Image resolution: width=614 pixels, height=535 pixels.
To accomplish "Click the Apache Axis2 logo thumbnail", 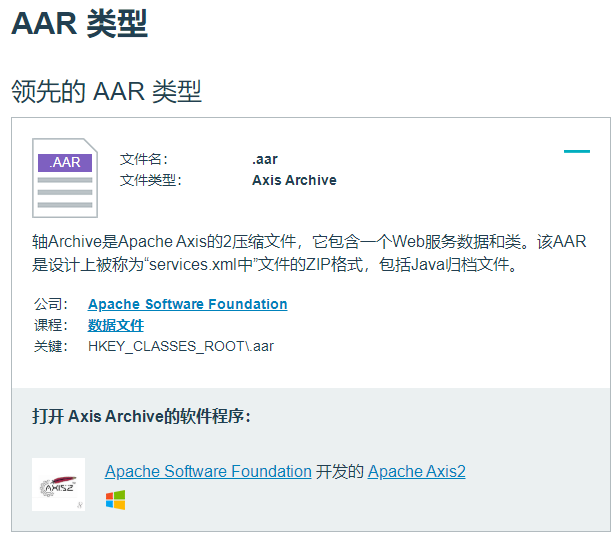I will (x=58, y=484).
